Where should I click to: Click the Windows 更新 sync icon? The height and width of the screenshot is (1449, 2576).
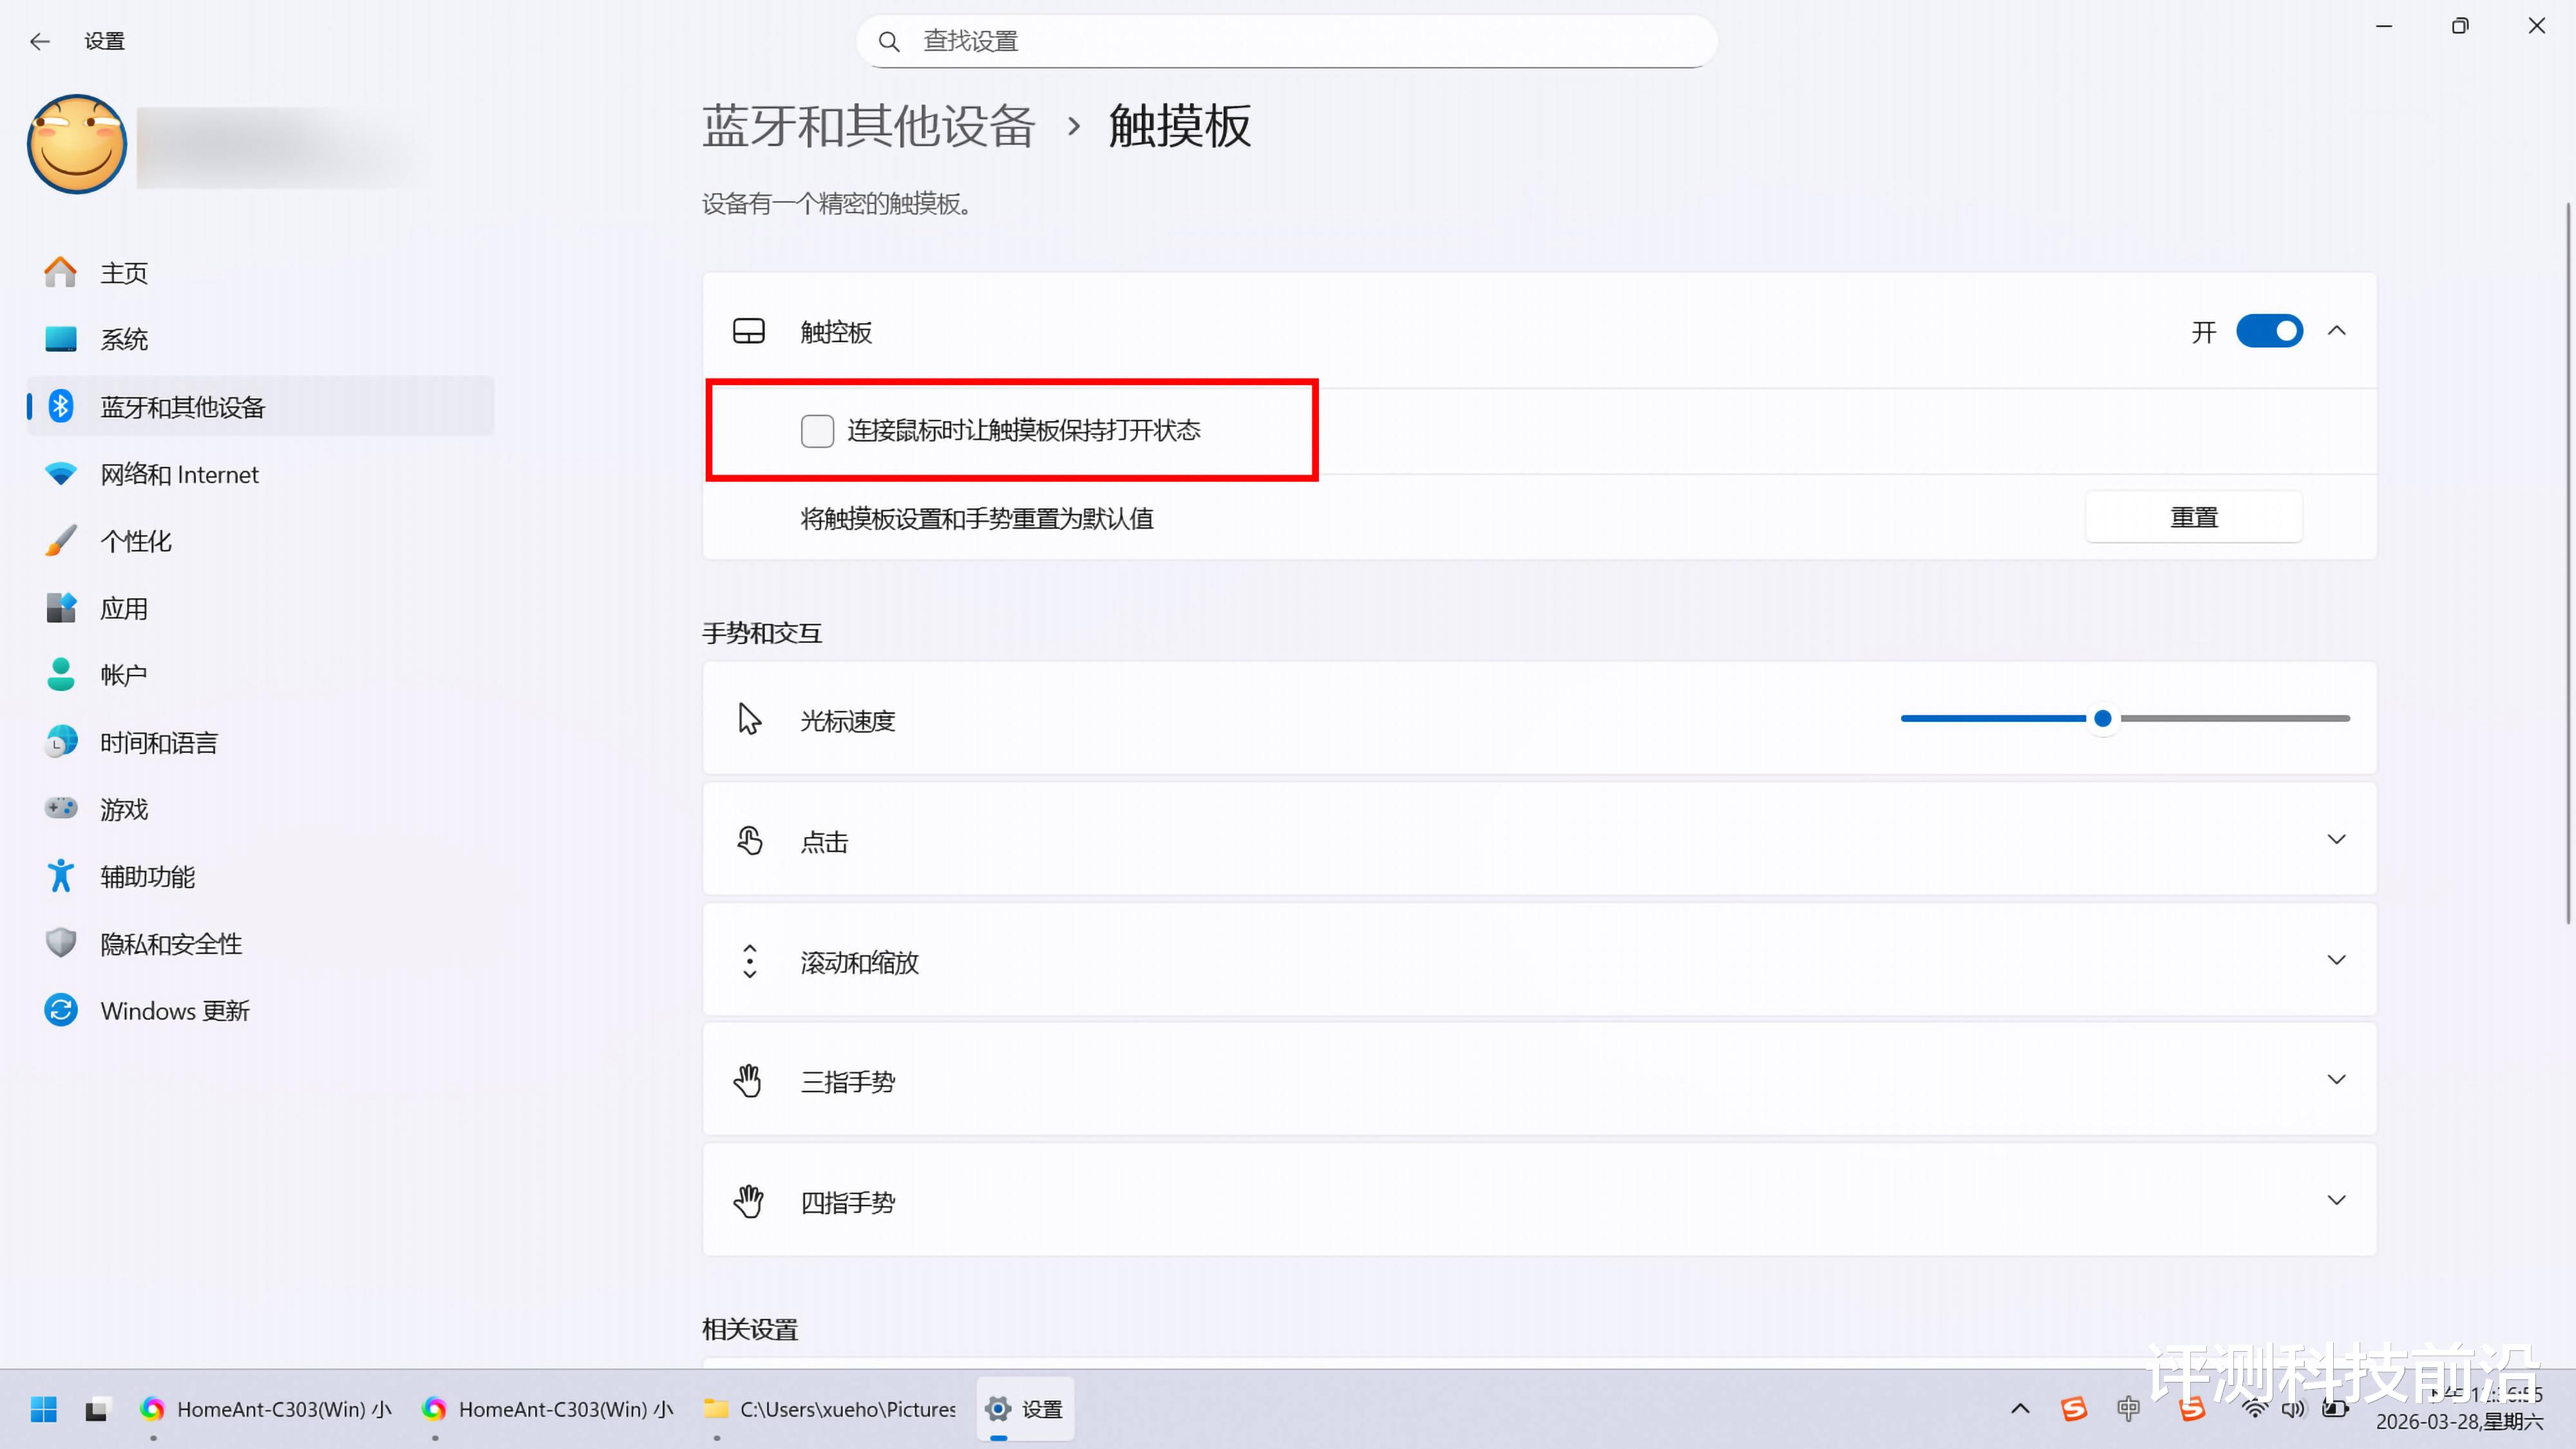[x=61, y=1010]
